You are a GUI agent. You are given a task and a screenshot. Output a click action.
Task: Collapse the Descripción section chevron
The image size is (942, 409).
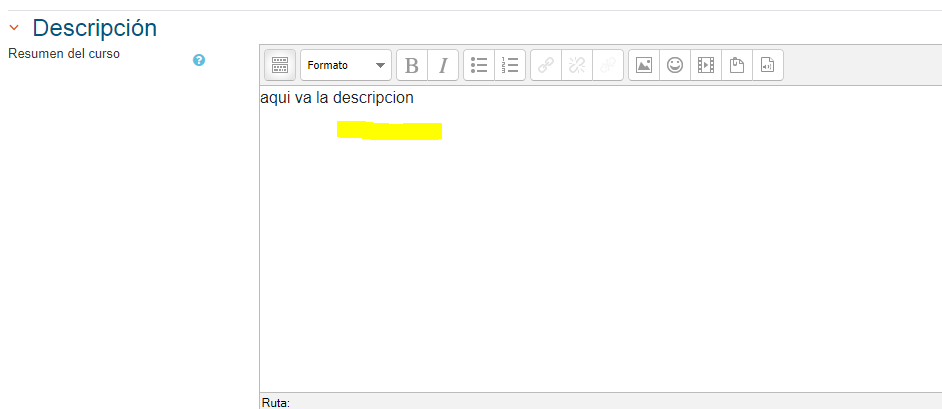[x=14, y=28]
